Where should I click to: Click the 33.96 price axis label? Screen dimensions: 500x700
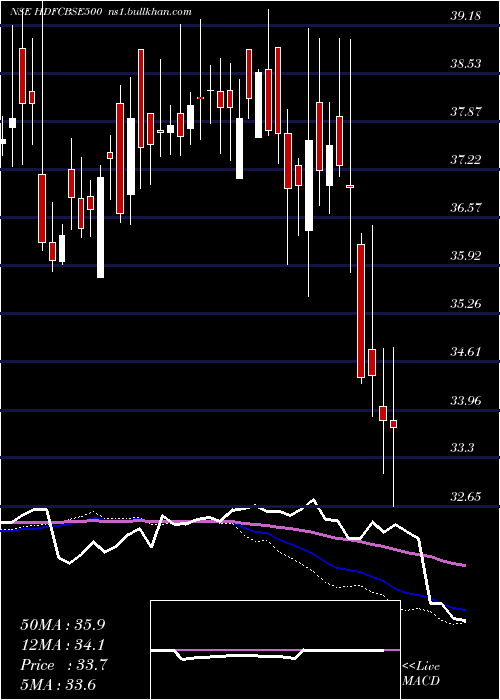pos(465,400)
